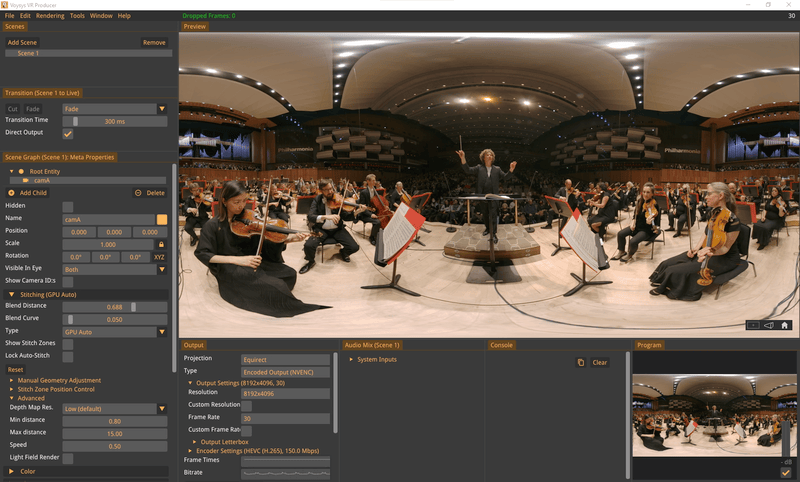Click the Add Child button
Viewport: 800px width, 482px height.
click(28, 193)
